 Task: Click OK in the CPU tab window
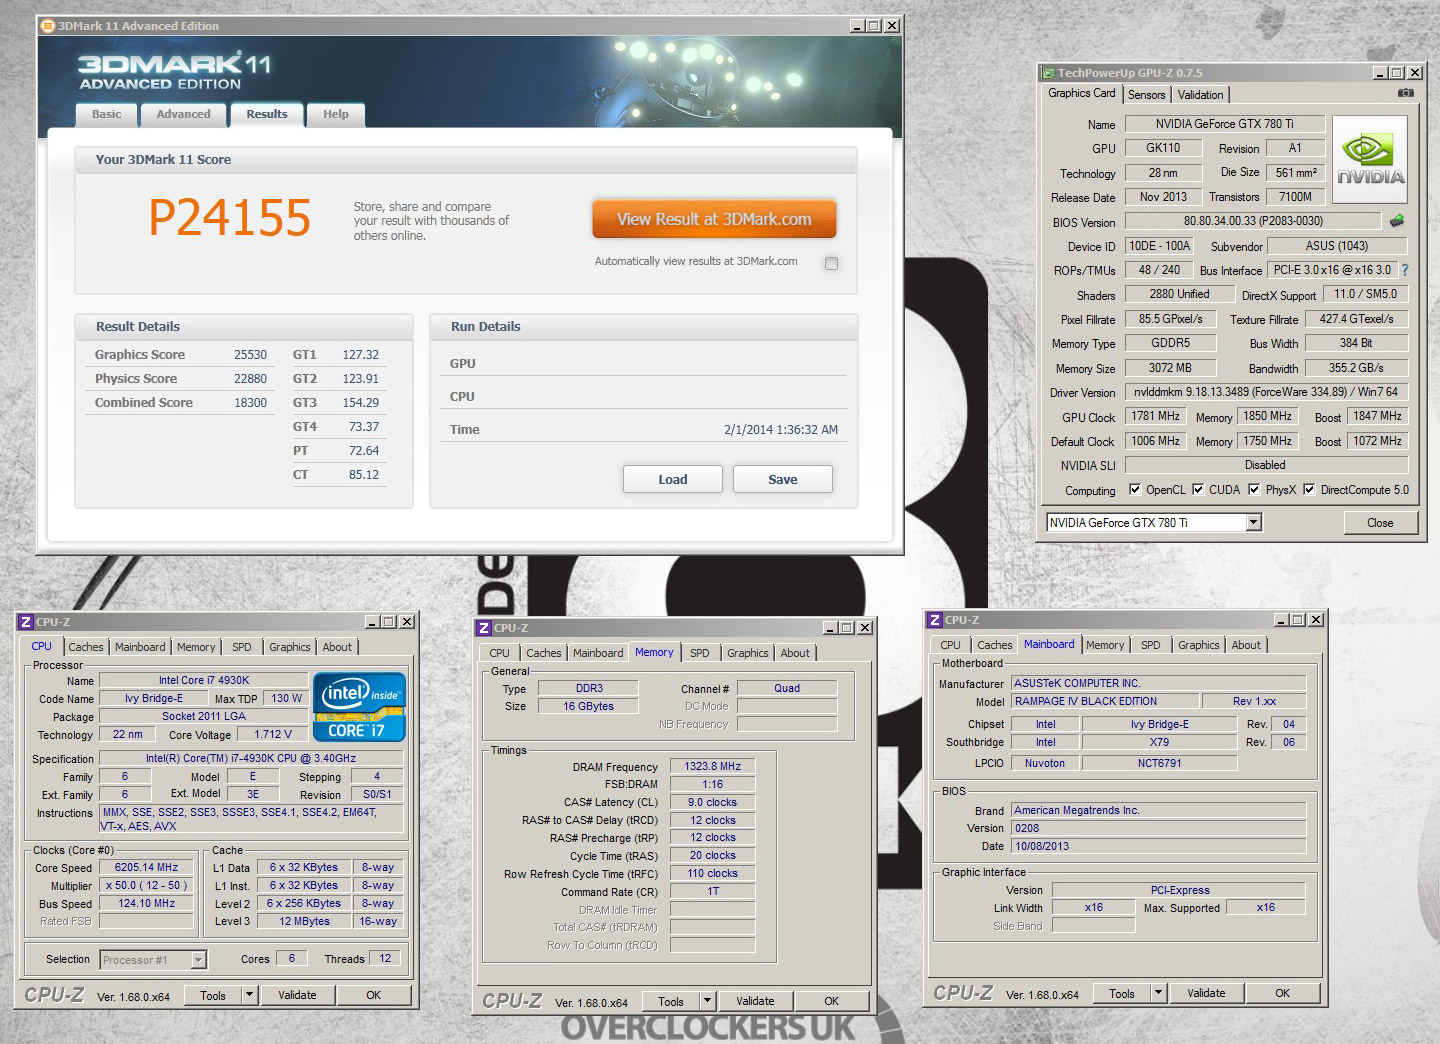(x=373, y=995)
